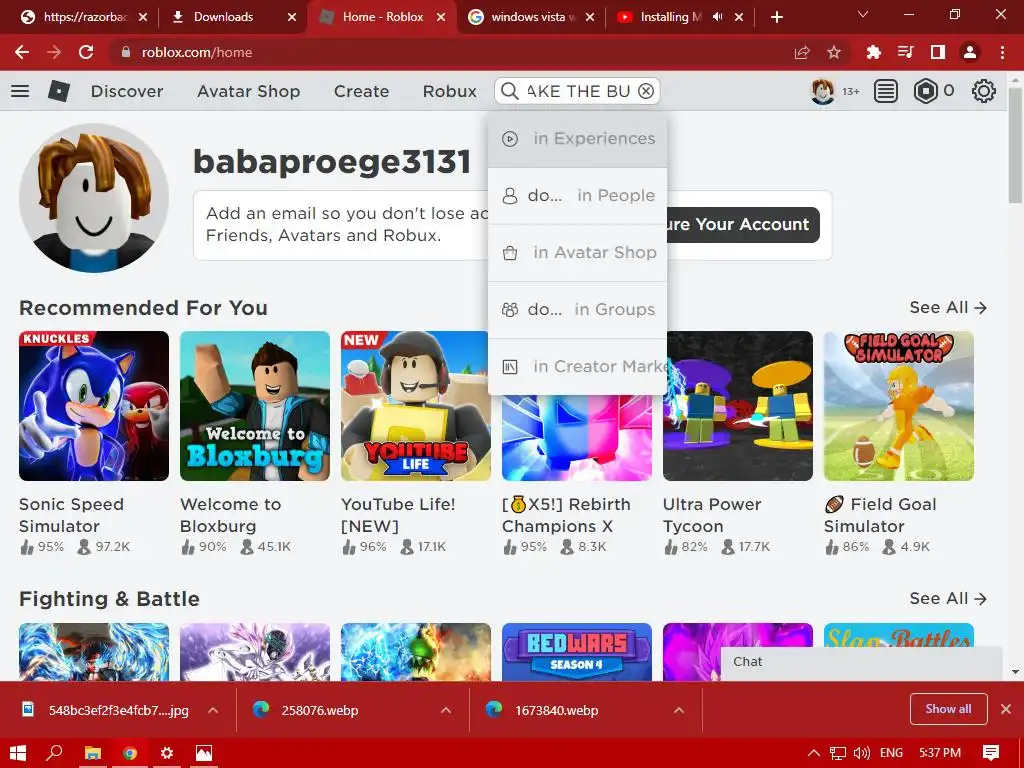Viewport: 1024px width, 768px height.
Task: Open YouTube Life game thumbnail
Action: click(x=415, y=406)
